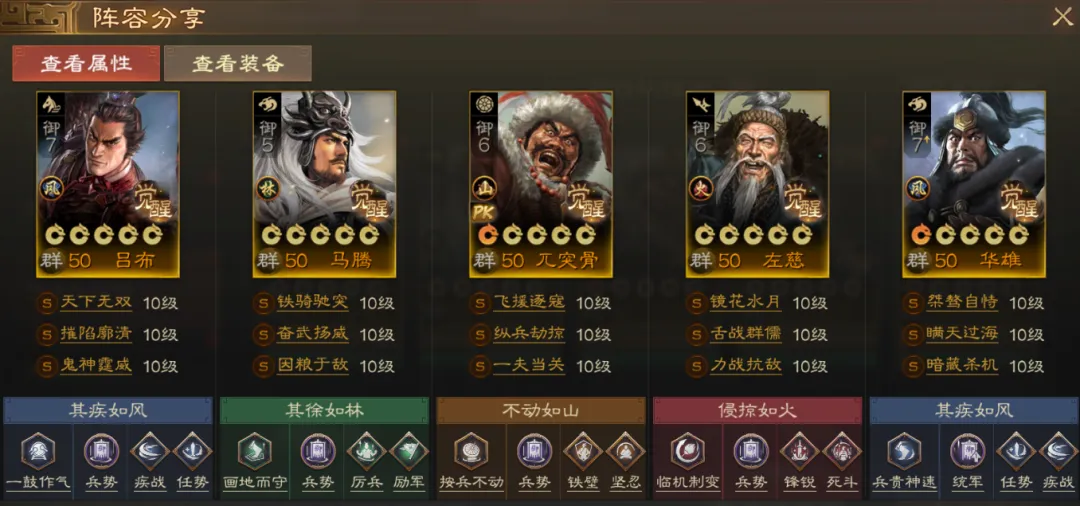The image size is (1080, 506).
Task: Click the 一鼓作气 formation icon
Action: 38,452
